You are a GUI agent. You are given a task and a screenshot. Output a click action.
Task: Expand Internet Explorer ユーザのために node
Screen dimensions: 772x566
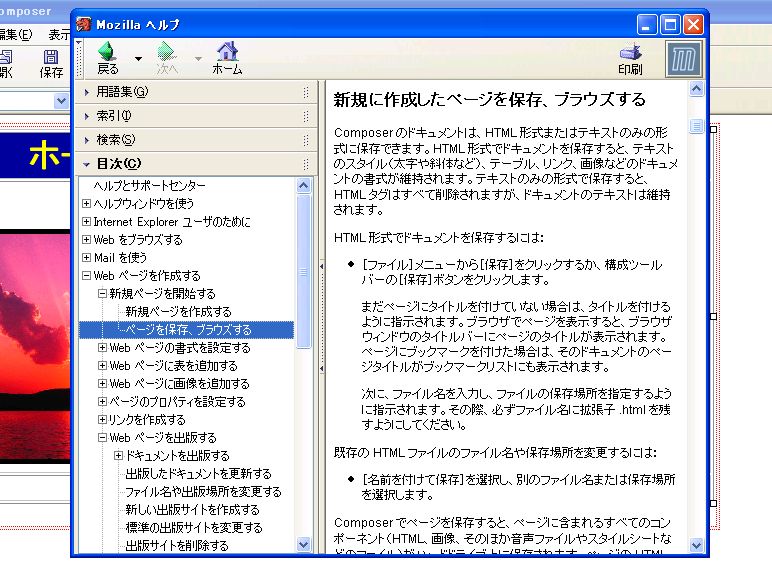pos(86,221)
